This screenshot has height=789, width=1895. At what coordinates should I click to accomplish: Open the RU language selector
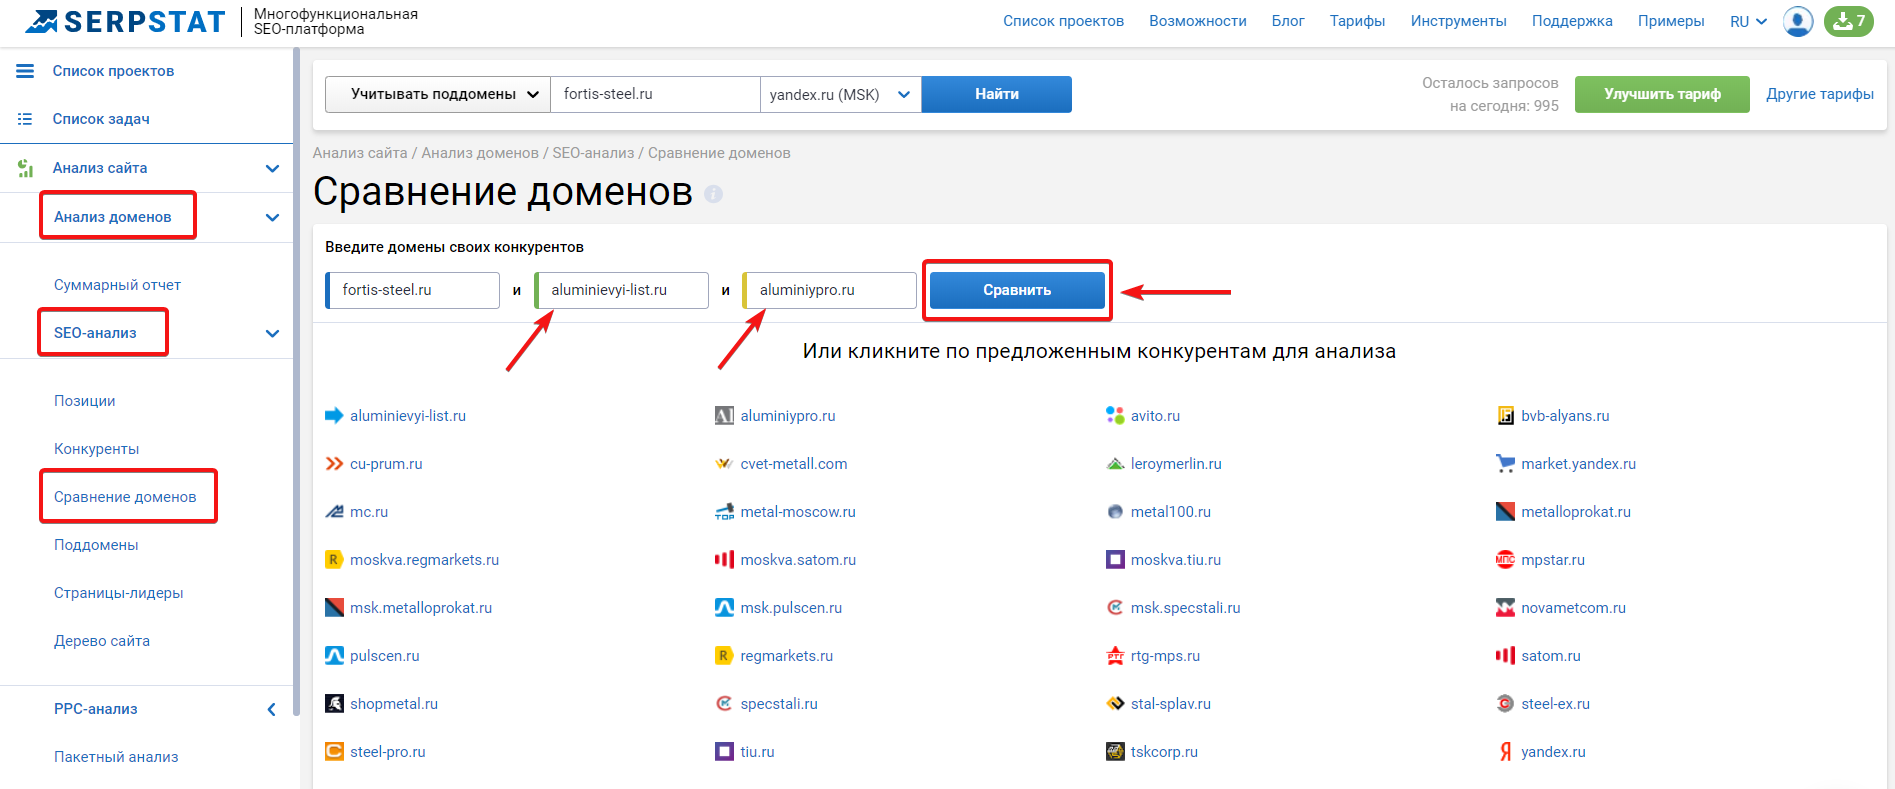click(1749, 21)
